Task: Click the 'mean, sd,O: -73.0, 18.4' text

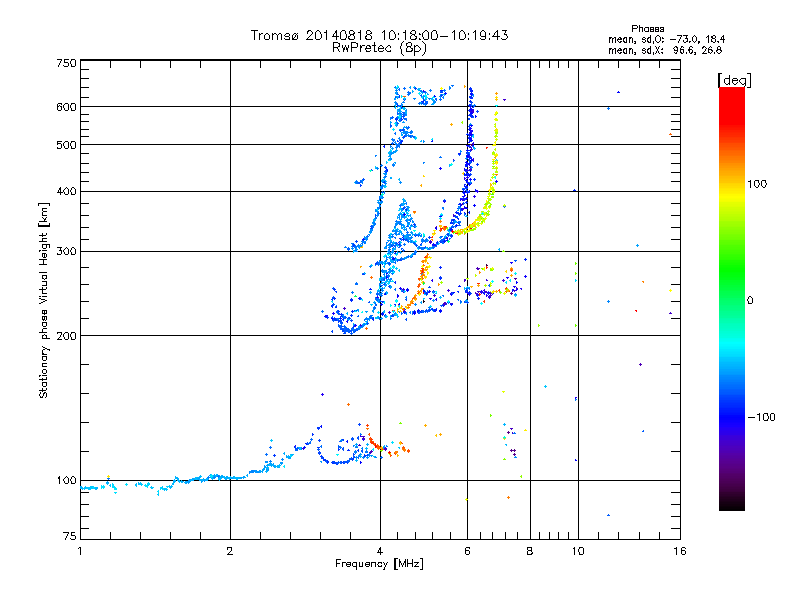Action: tap(666, 39)
